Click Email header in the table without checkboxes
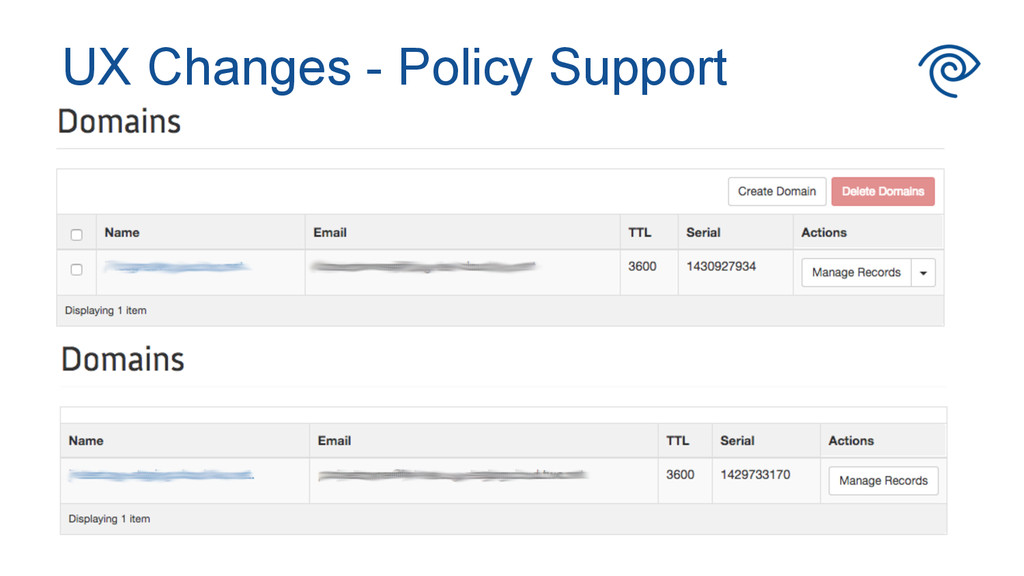This screenshot has width=1024, height=576. (x=334, y=440)
